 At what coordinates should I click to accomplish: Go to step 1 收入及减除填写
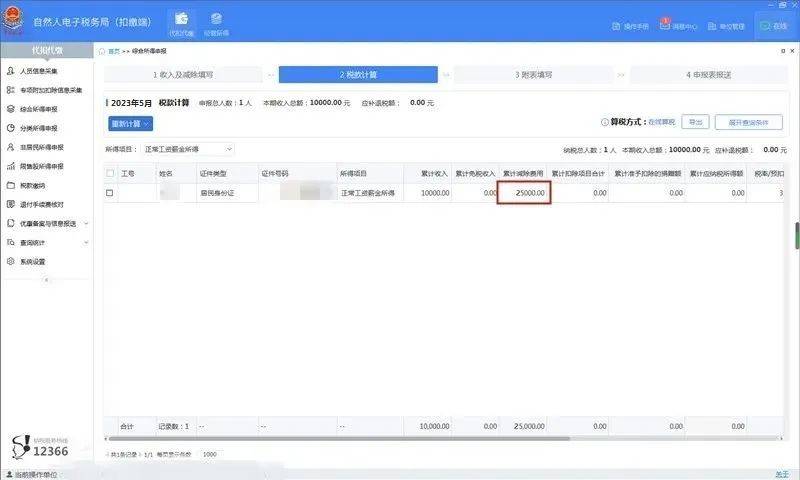point(184,75)
